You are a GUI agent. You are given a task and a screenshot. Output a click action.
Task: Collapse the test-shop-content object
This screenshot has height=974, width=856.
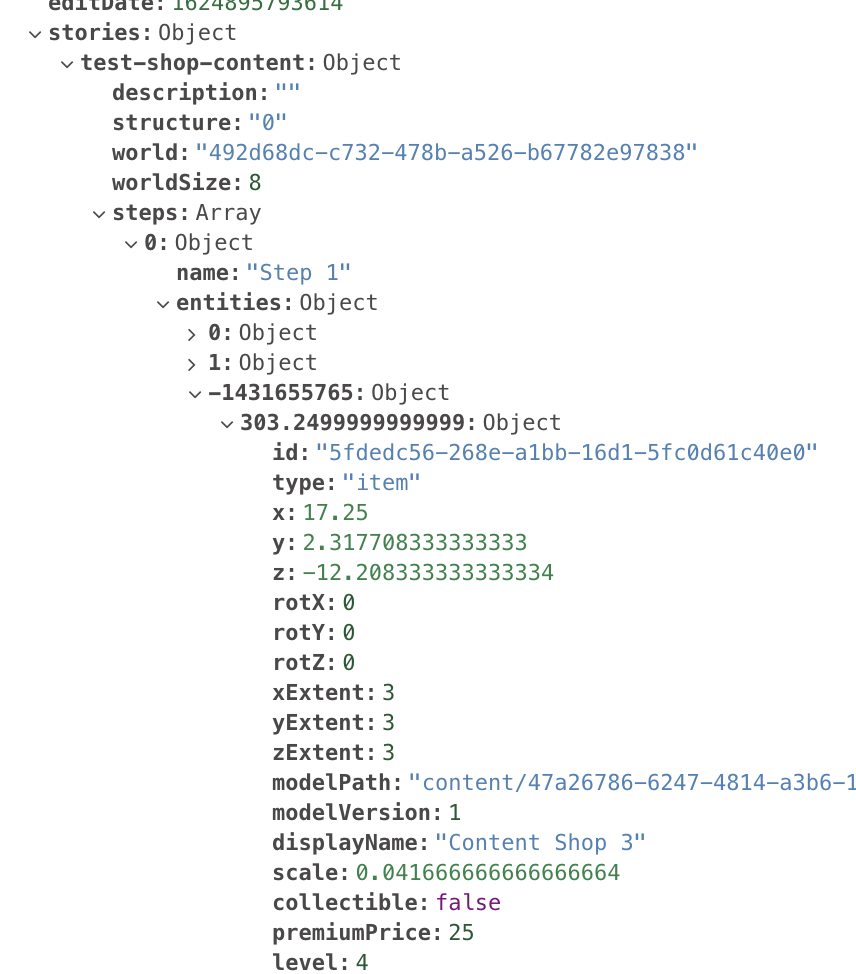pos(67,63)
